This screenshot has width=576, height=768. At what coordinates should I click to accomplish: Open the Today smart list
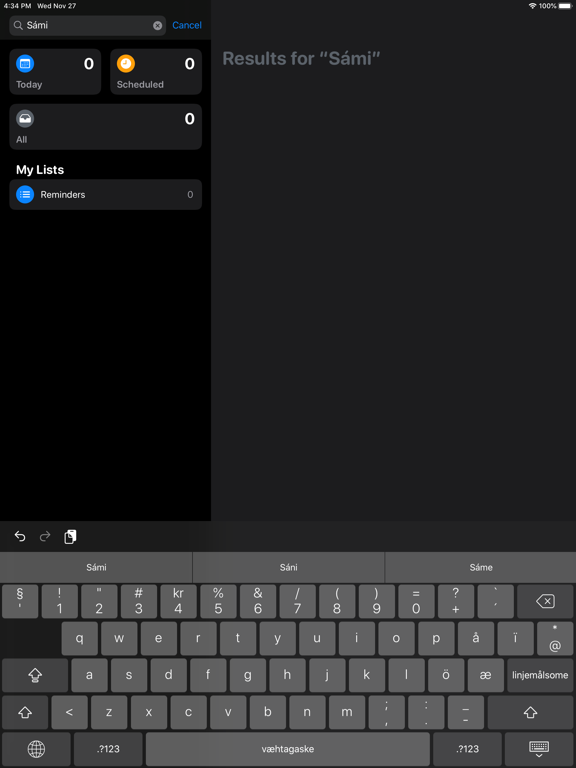point(55,72)
